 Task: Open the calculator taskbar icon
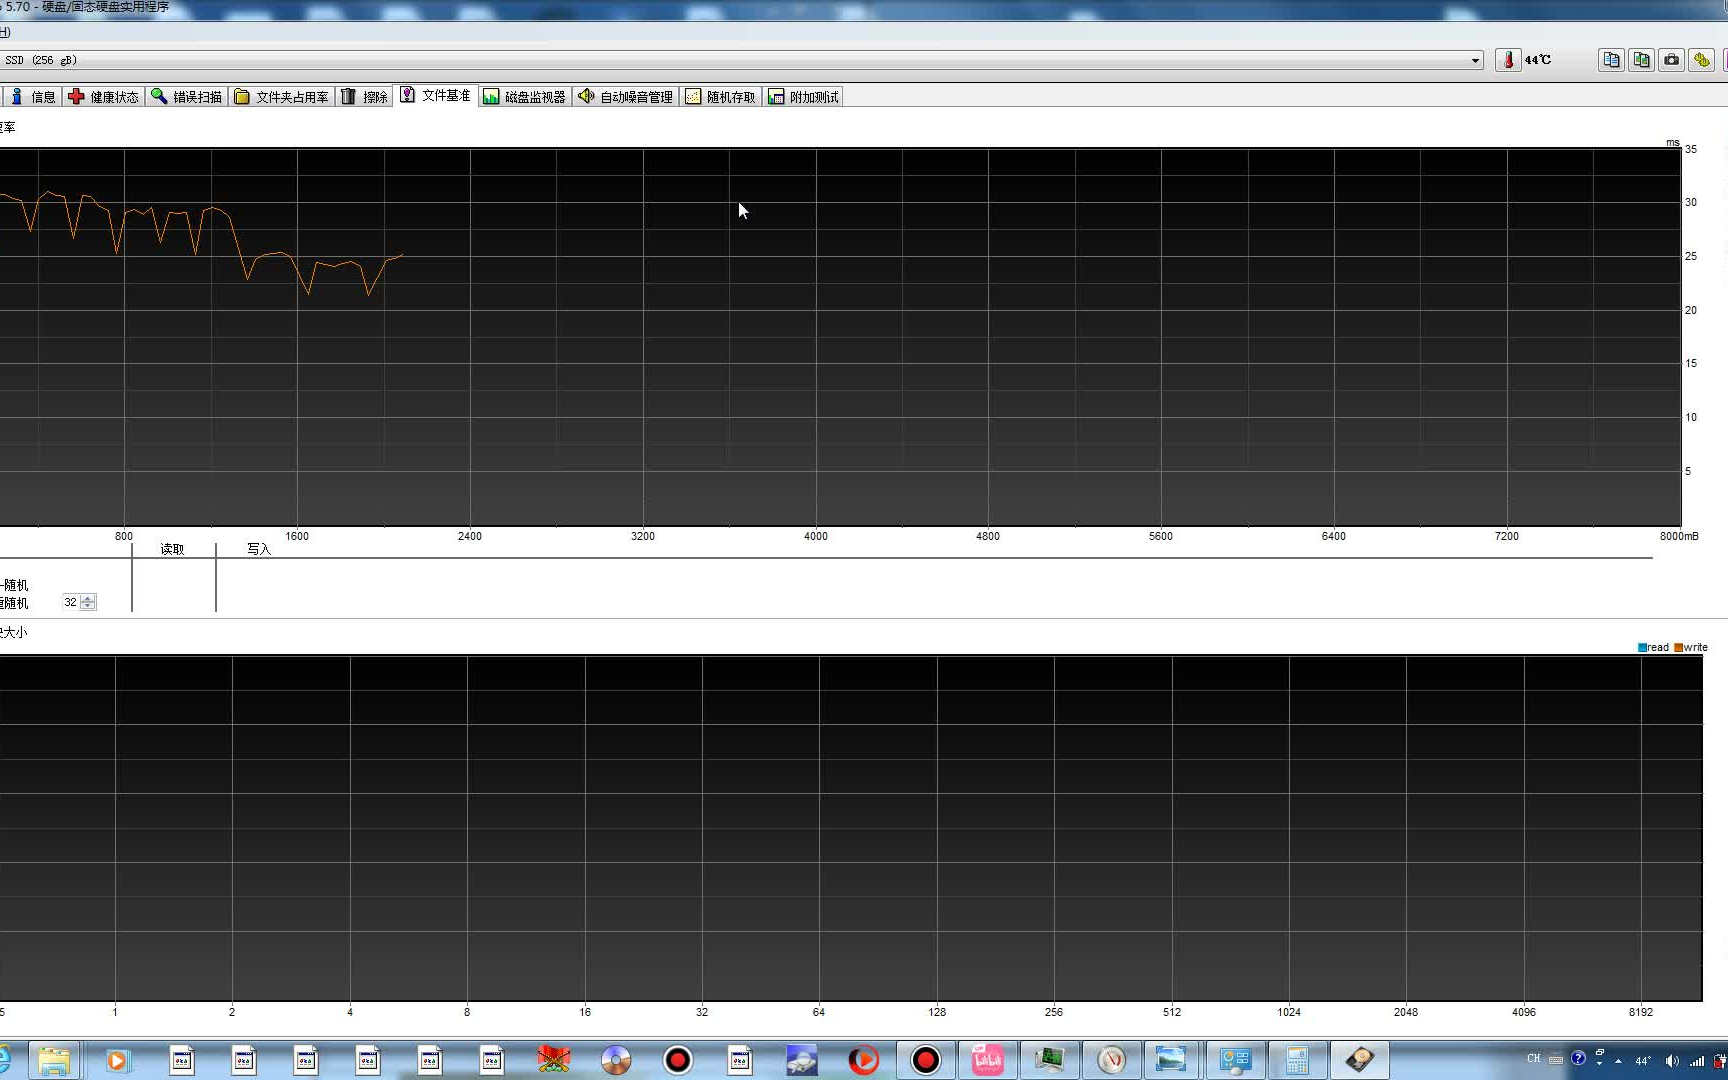click(1298, 1060)
